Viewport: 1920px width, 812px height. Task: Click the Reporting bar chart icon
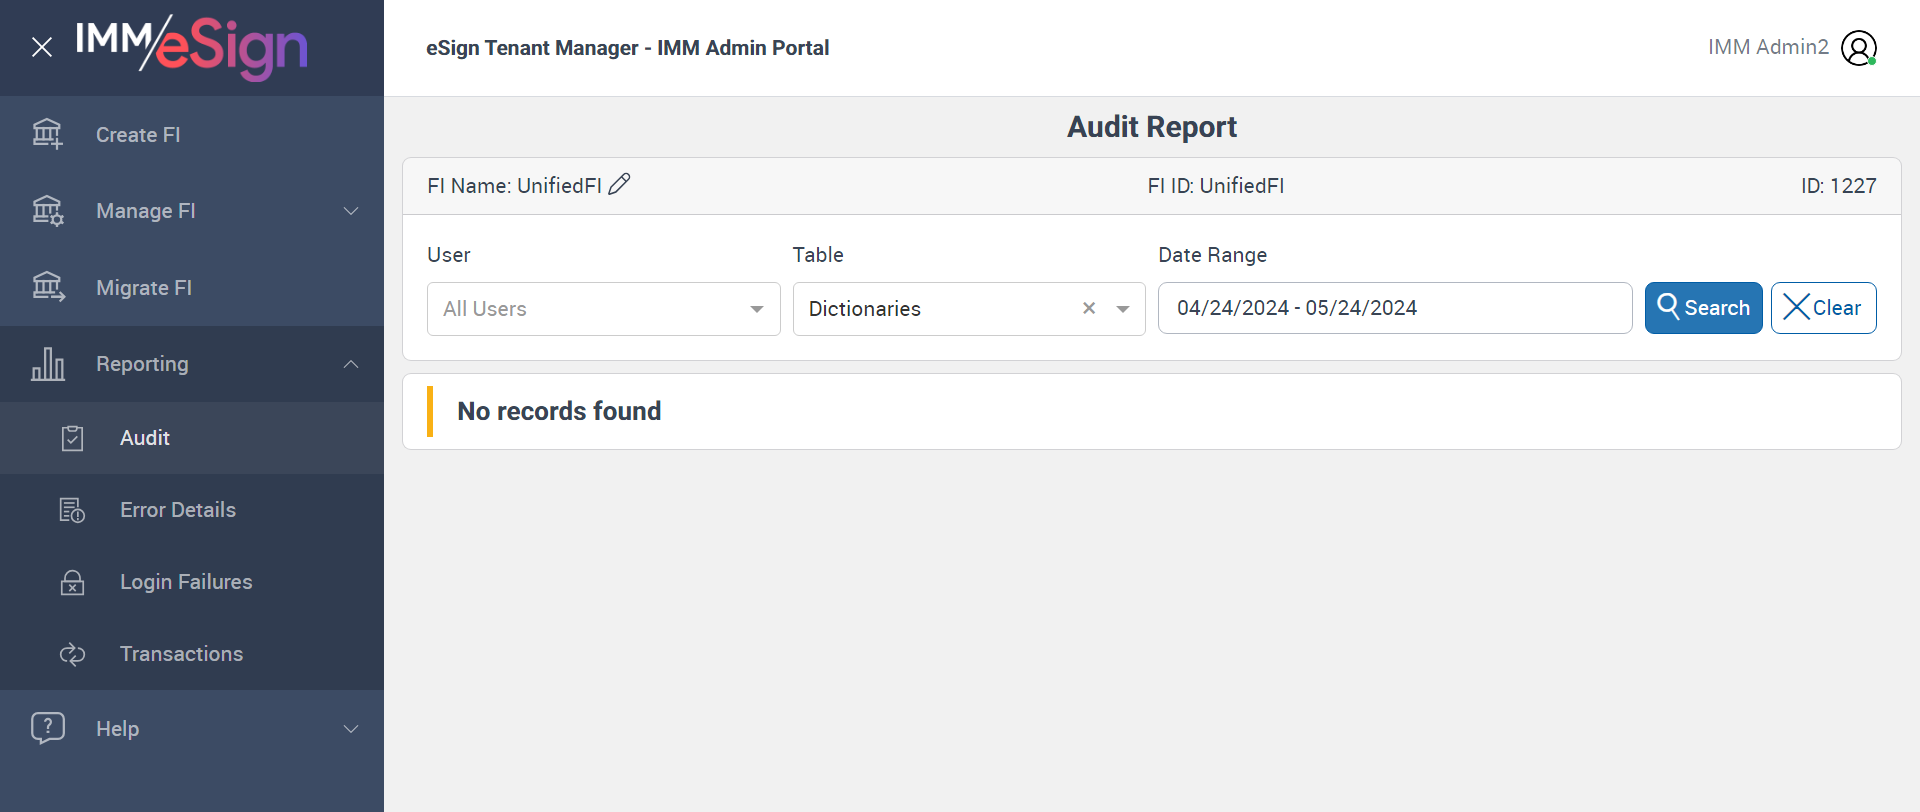[x=47, y=364]
